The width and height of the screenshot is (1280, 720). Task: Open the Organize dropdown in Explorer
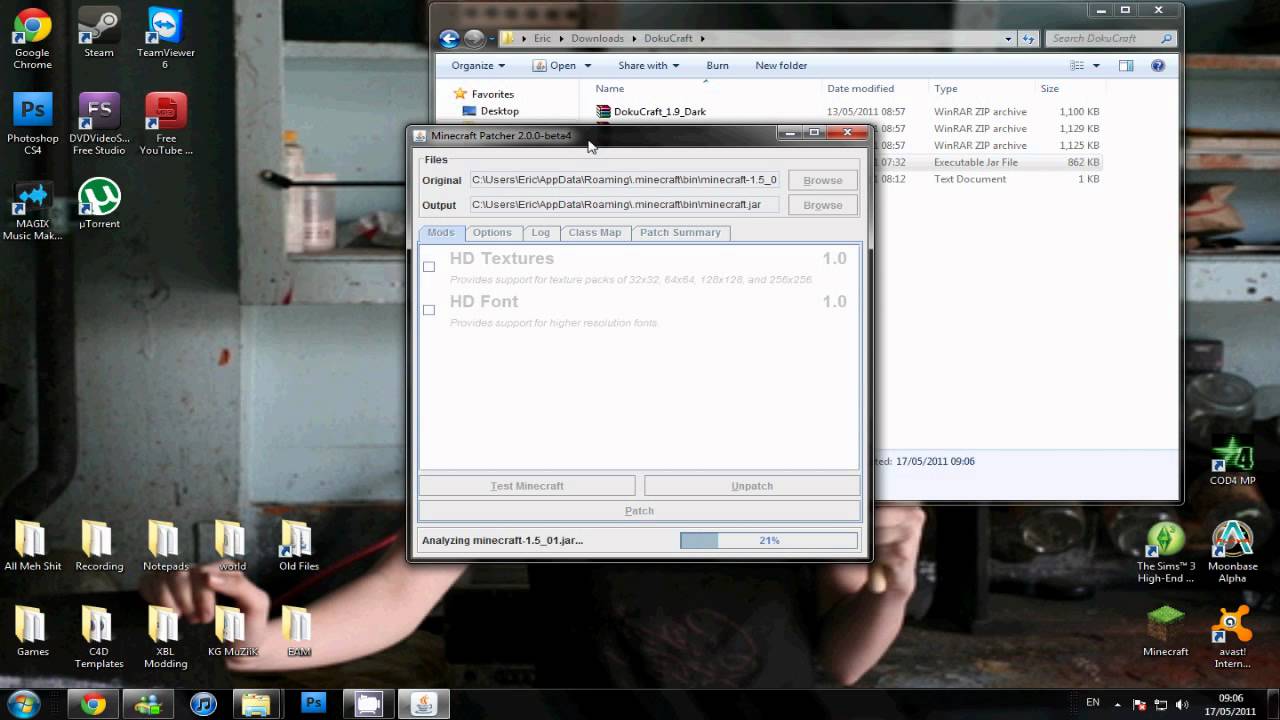pos(478,65)
